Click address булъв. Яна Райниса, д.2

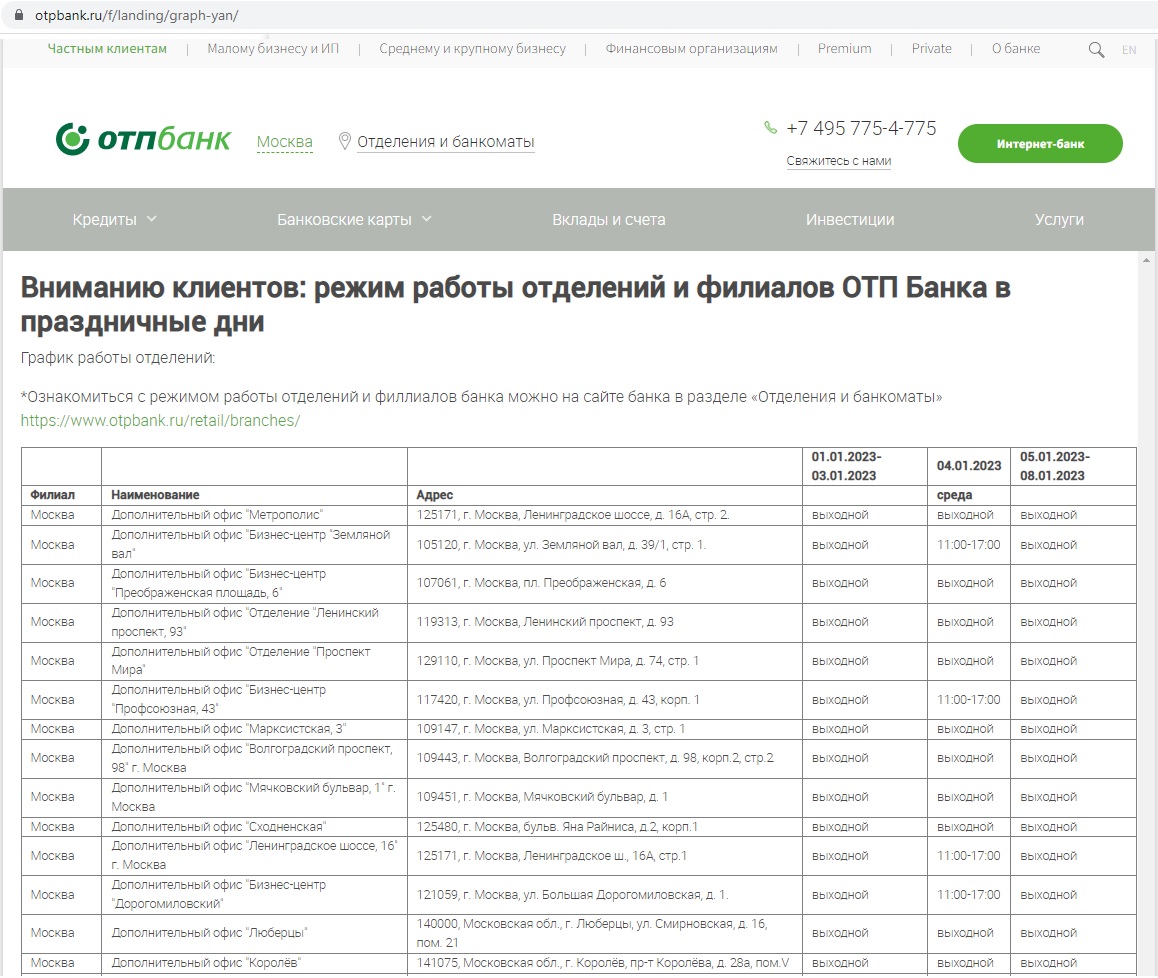point(557,827)
